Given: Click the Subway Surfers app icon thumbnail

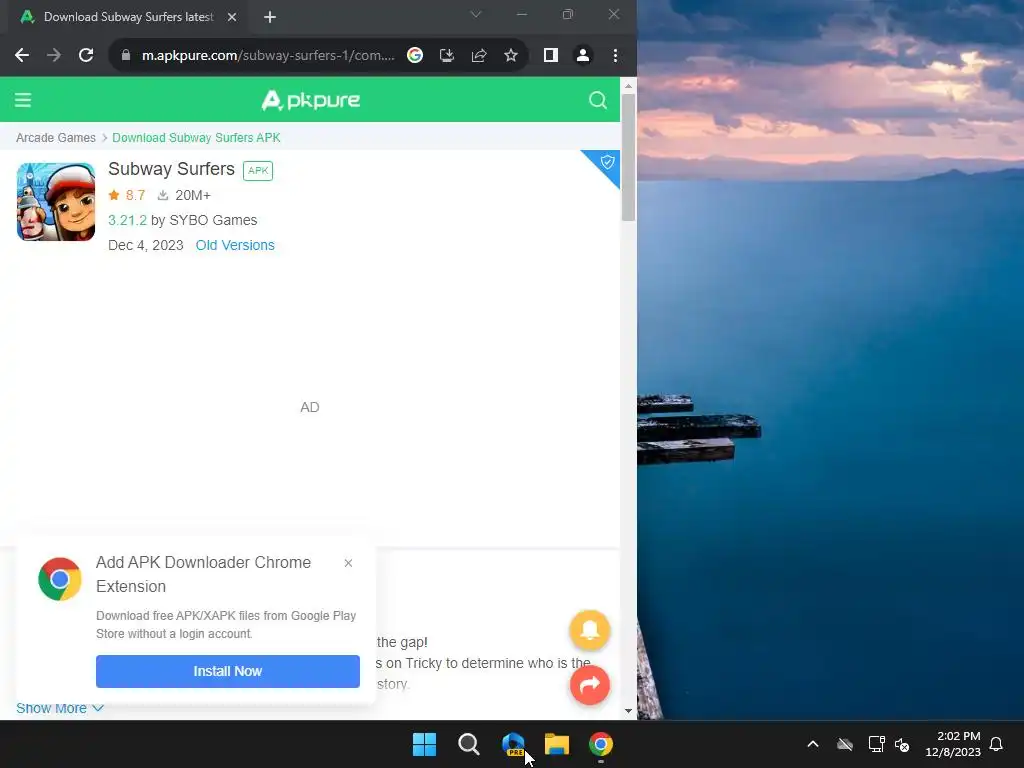Looking at the screenshot, I should point(56,202).
